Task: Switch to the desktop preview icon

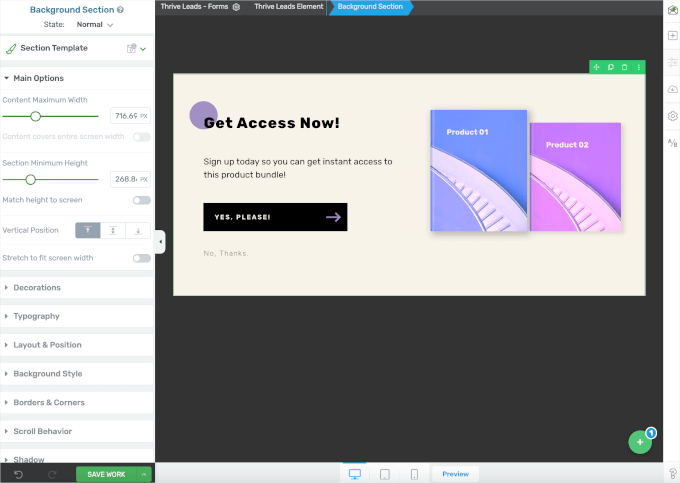Action: pyautogui.click(x=355, y=474)
